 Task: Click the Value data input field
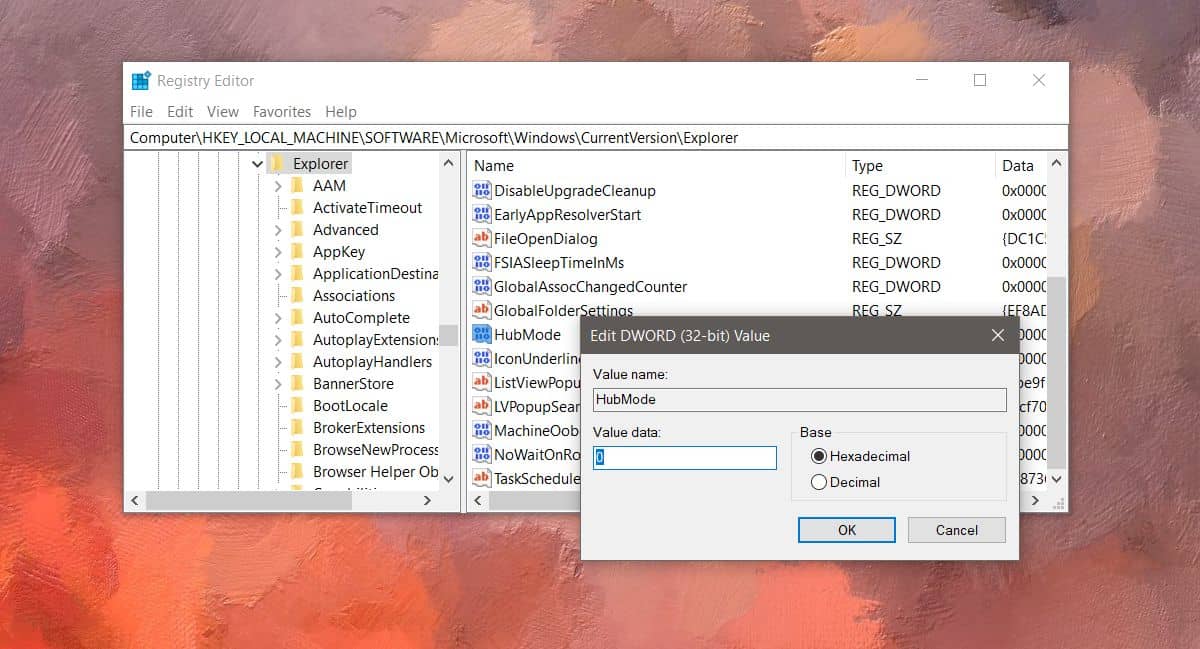pyautogui.click(x=685, y=458)
